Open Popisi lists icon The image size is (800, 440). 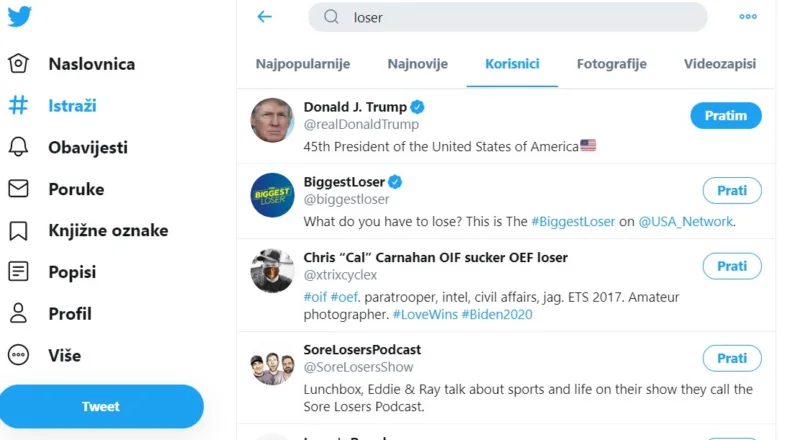tap(18, 272)
